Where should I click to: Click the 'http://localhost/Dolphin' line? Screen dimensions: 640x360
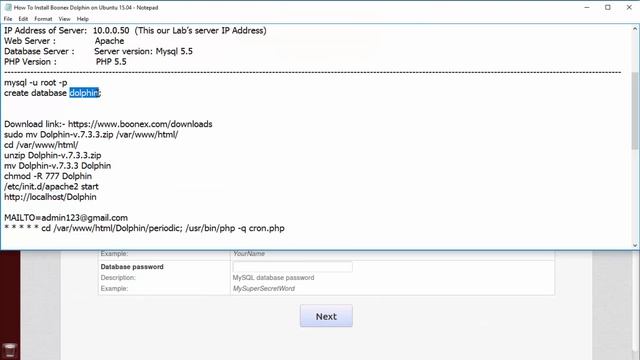50,197
